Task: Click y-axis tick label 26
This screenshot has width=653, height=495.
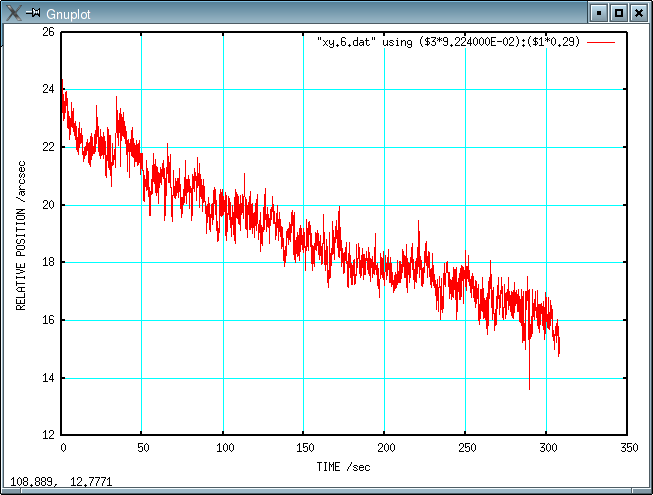Action: tap(48, 32)
